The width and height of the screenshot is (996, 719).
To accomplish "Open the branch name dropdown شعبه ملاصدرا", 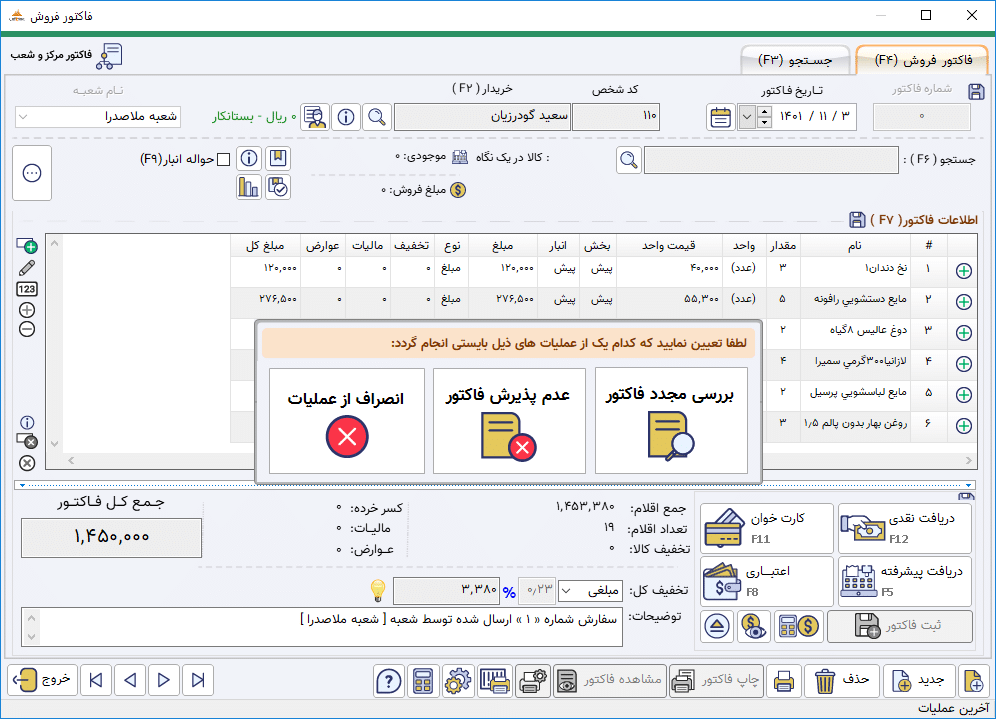I will pyautogui.click(x=98, y=117).
